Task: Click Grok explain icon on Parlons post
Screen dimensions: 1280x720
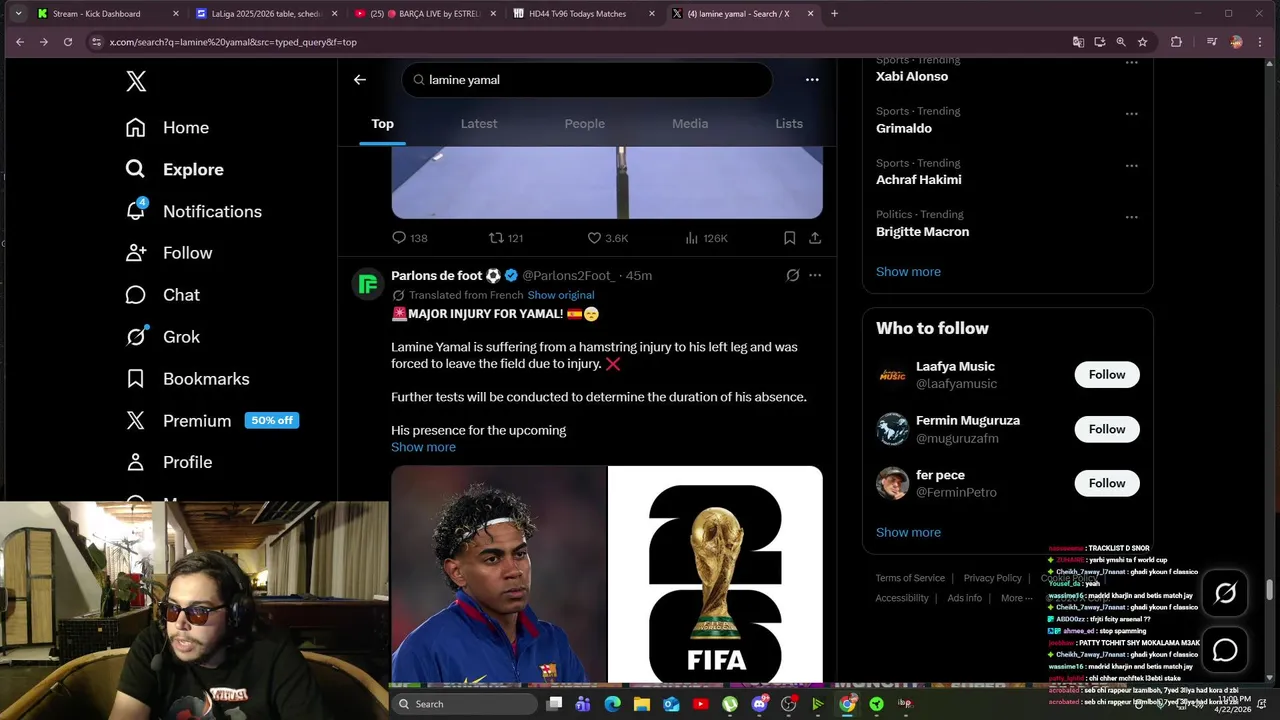Action: click(x=793, y=275)
